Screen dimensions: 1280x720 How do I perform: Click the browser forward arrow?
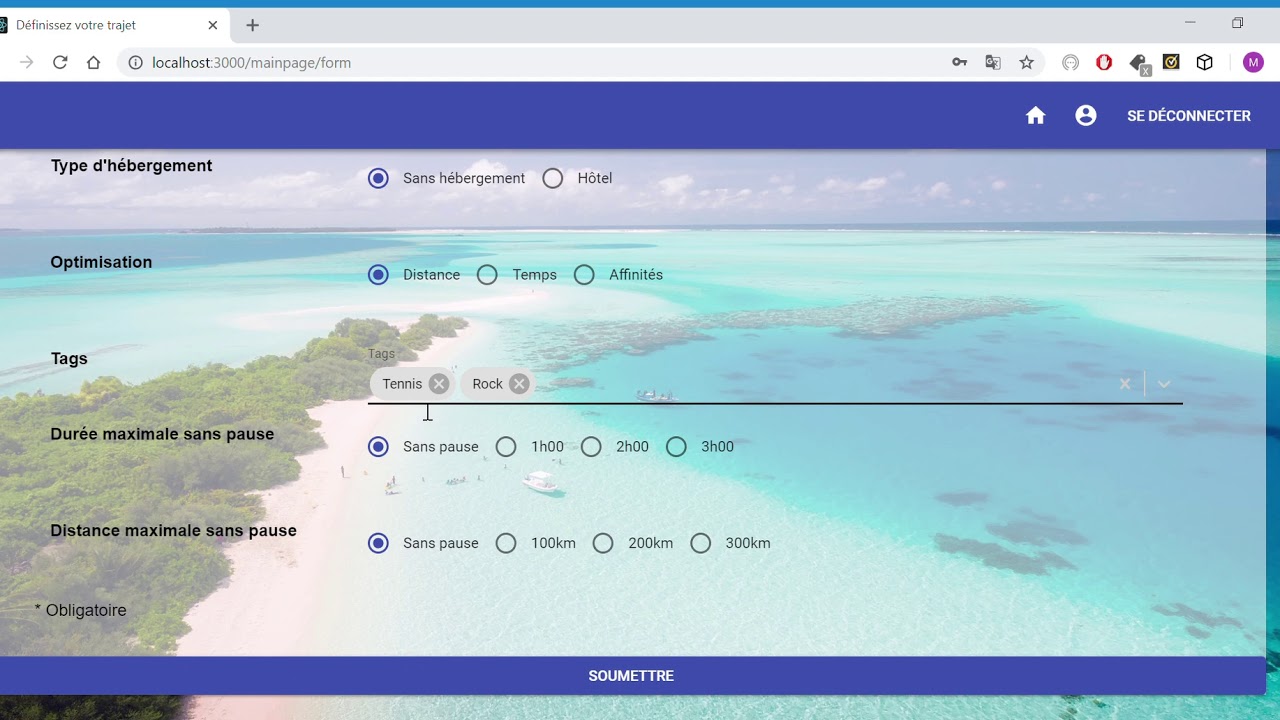(27, 62)
